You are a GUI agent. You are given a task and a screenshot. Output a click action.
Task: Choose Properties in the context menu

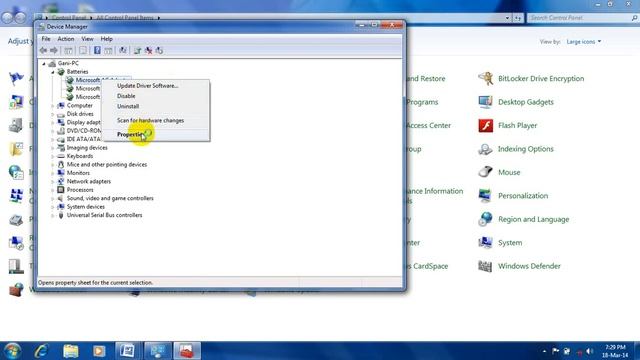pos(156,134)
